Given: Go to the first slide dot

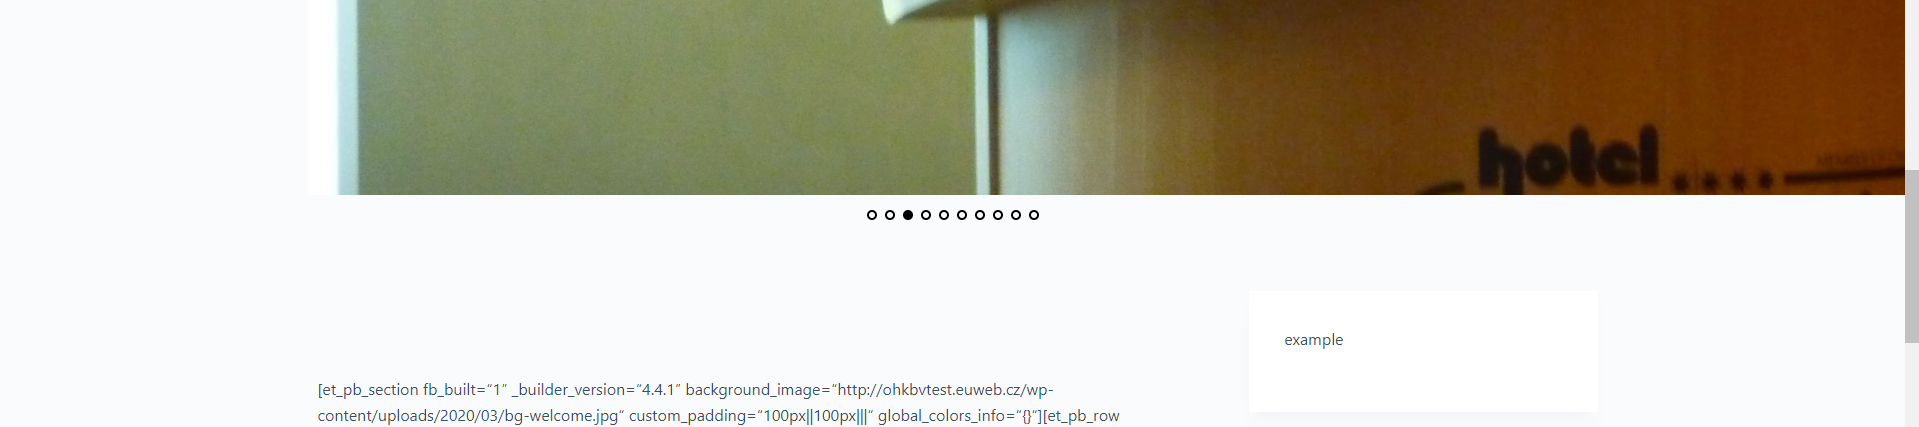Looking at the screenshot, I should 872,215.
